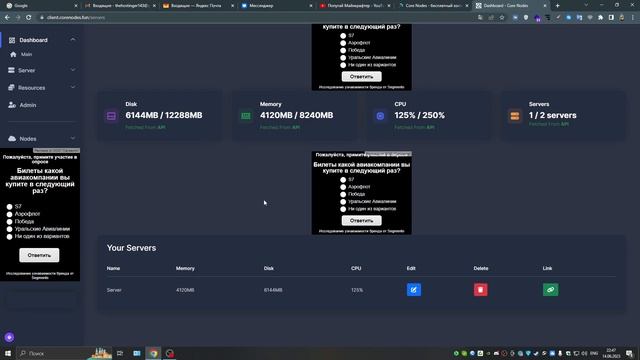Click the taskbar clock showing 22:47
640x360 pixels.
[611, 353]
